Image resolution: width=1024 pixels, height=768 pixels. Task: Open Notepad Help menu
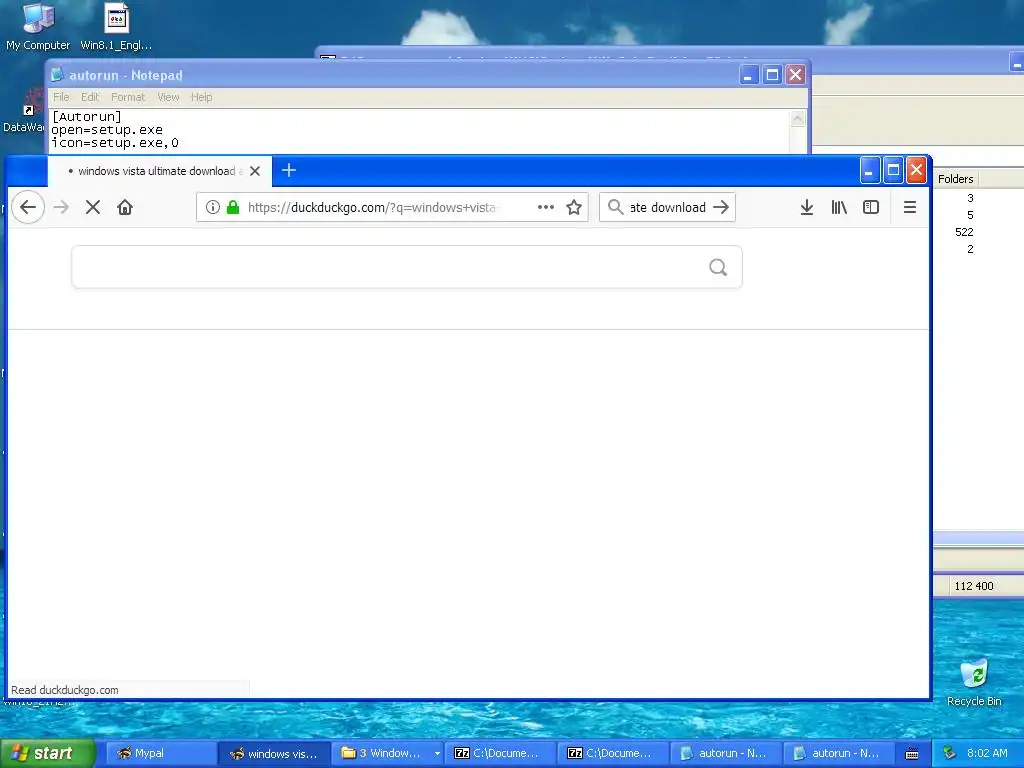pos(201,97)
